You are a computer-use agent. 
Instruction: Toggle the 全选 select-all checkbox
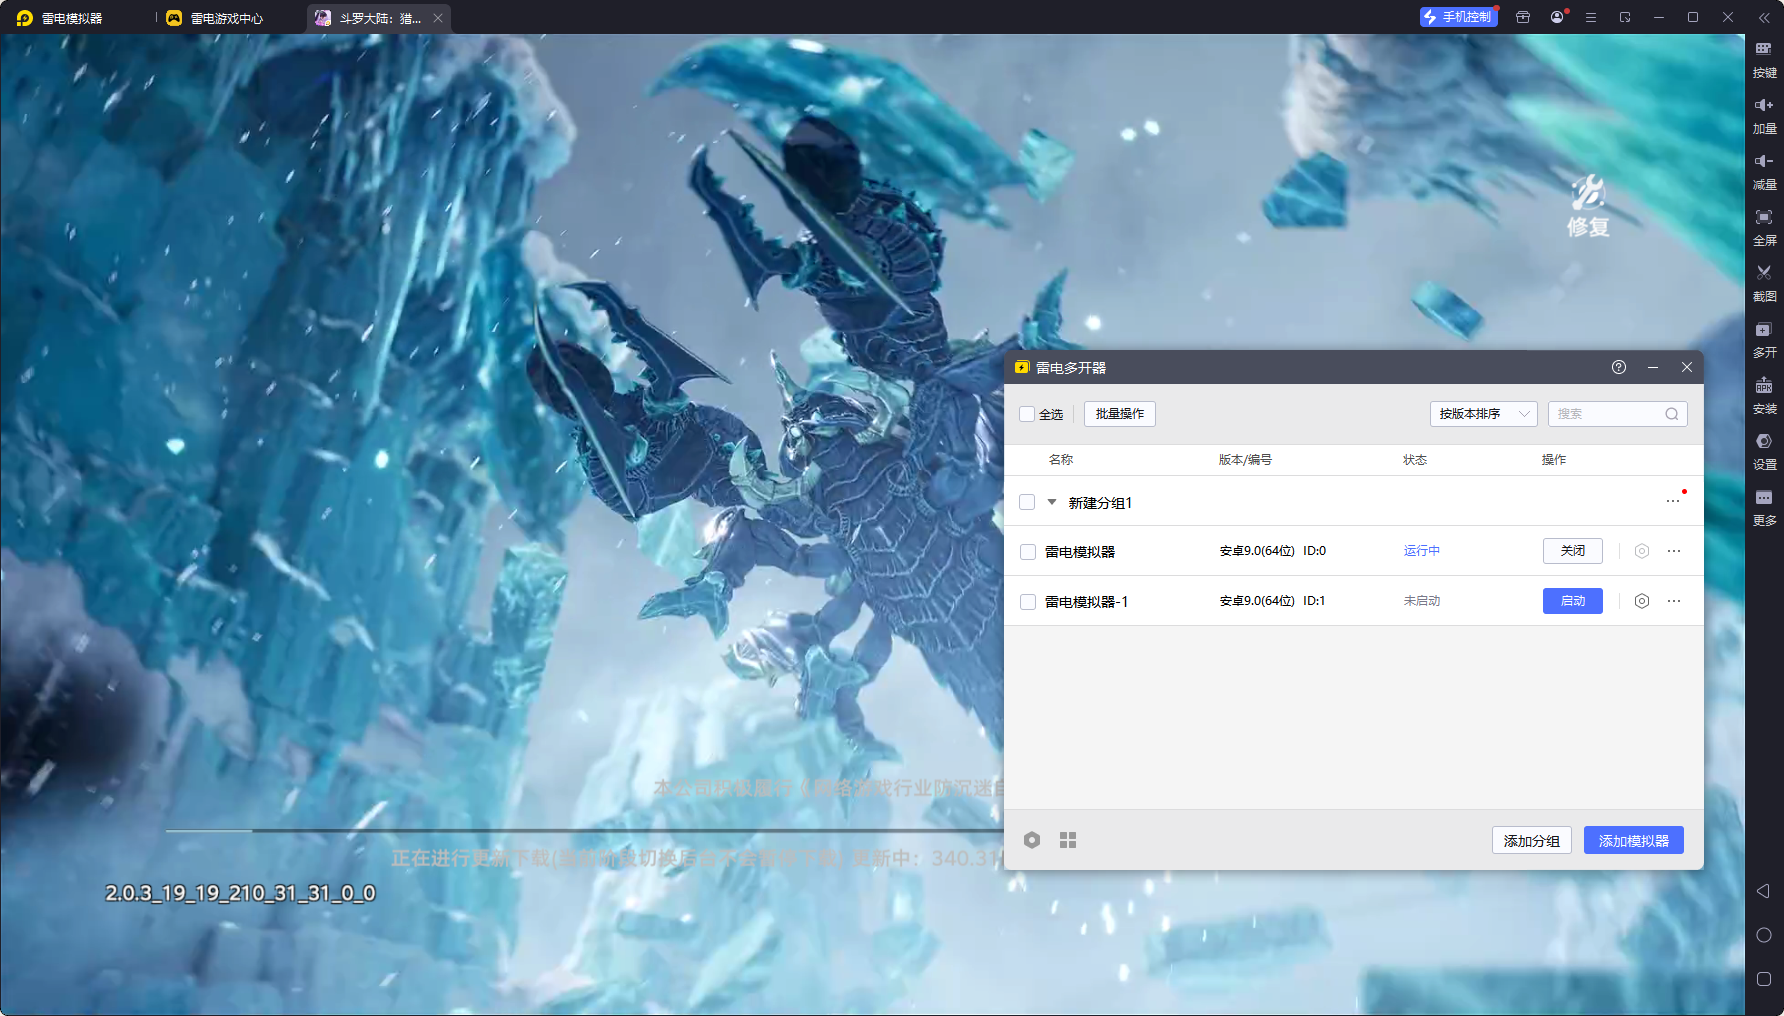coord(1027,414)
